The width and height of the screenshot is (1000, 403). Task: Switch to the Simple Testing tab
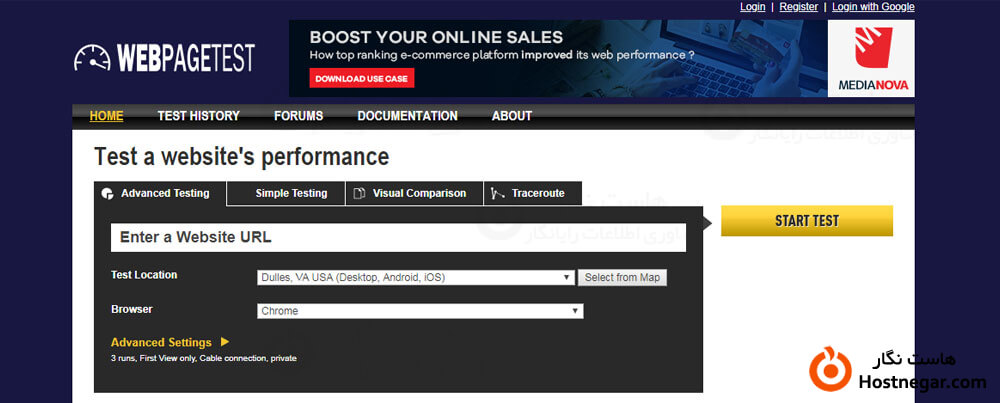(291, 194)
